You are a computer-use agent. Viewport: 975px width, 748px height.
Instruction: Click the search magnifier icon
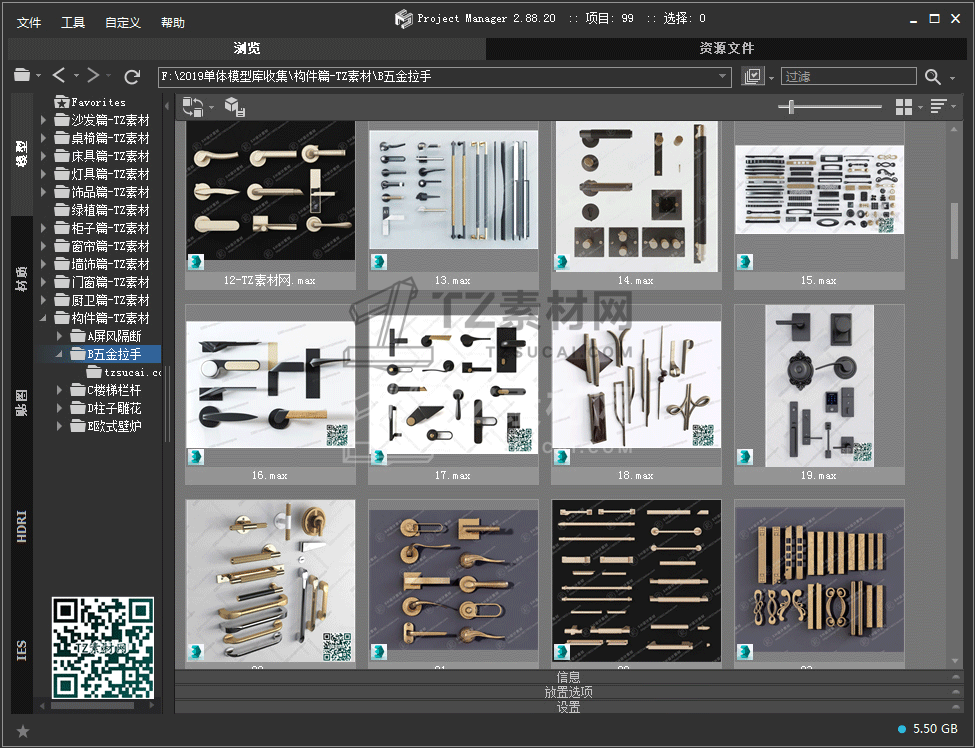point(933,77)
